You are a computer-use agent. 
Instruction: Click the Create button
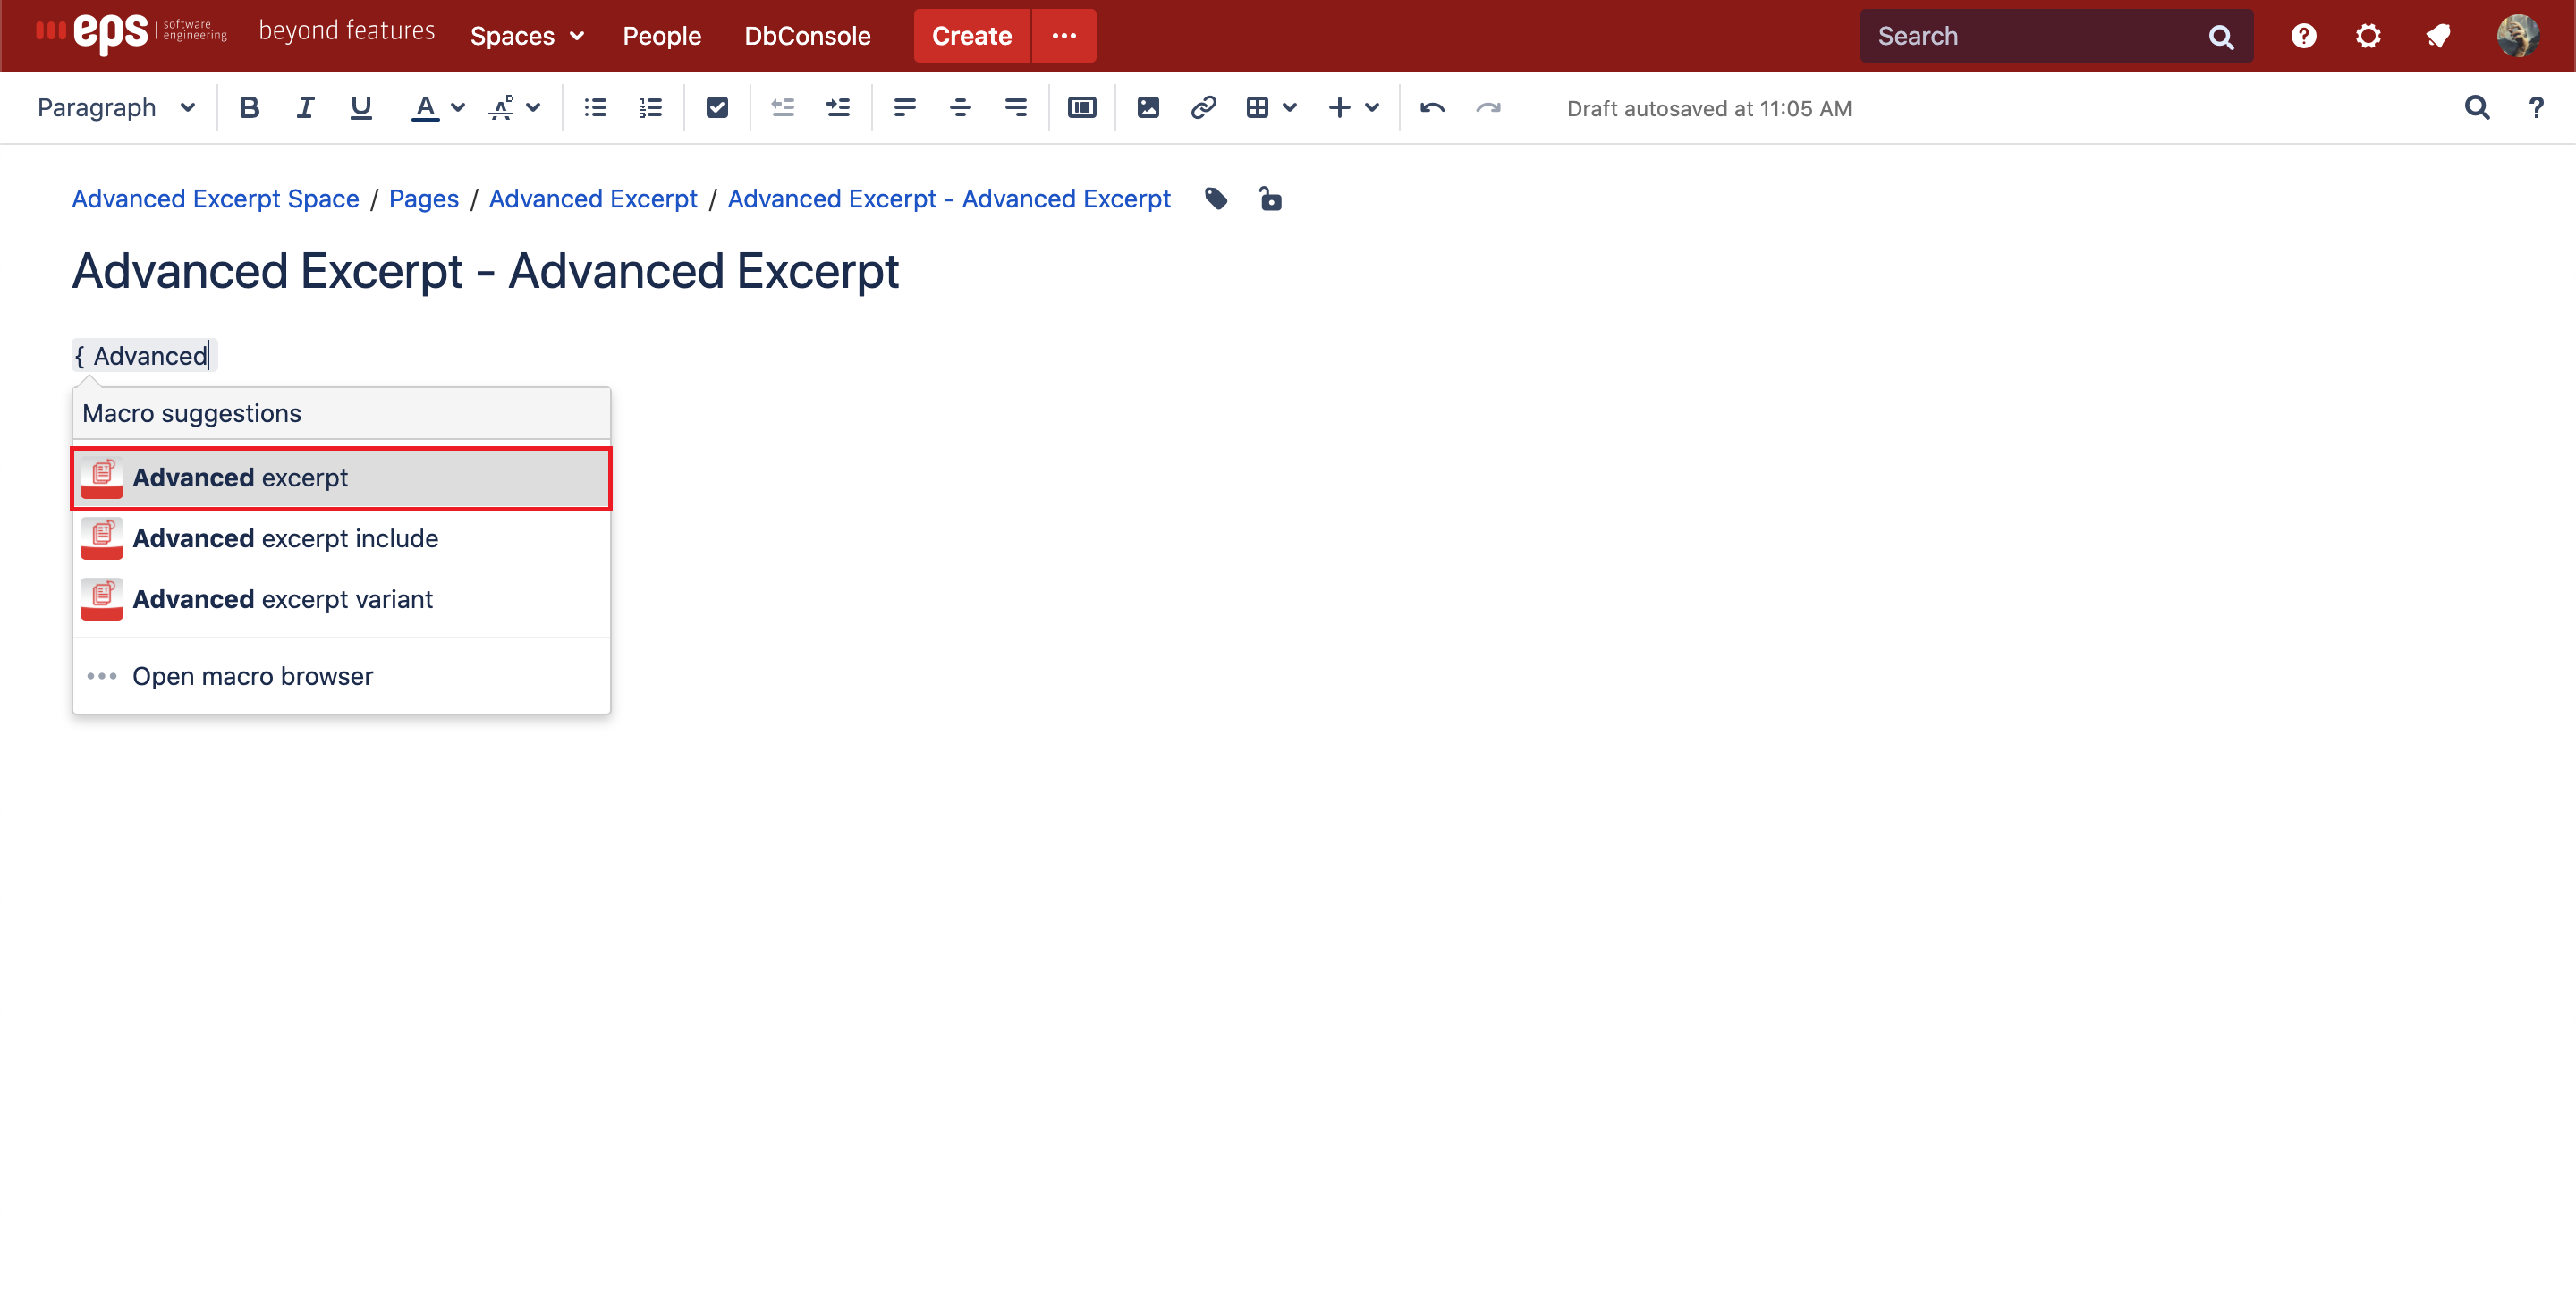(x=971, y=36)
